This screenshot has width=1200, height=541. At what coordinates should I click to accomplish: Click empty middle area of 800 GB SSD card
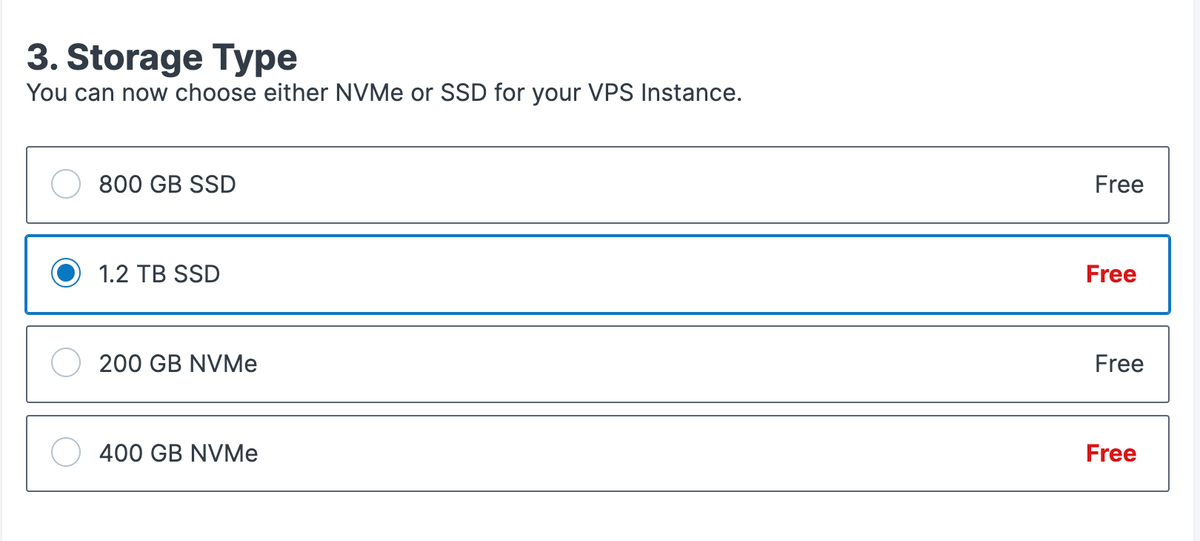tap(660, 185)
